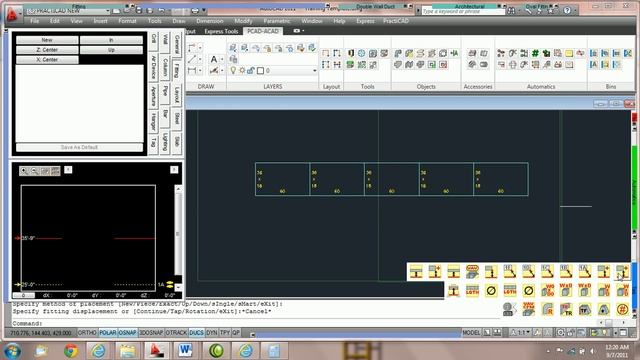Click the X: Center button

[47, 60]
